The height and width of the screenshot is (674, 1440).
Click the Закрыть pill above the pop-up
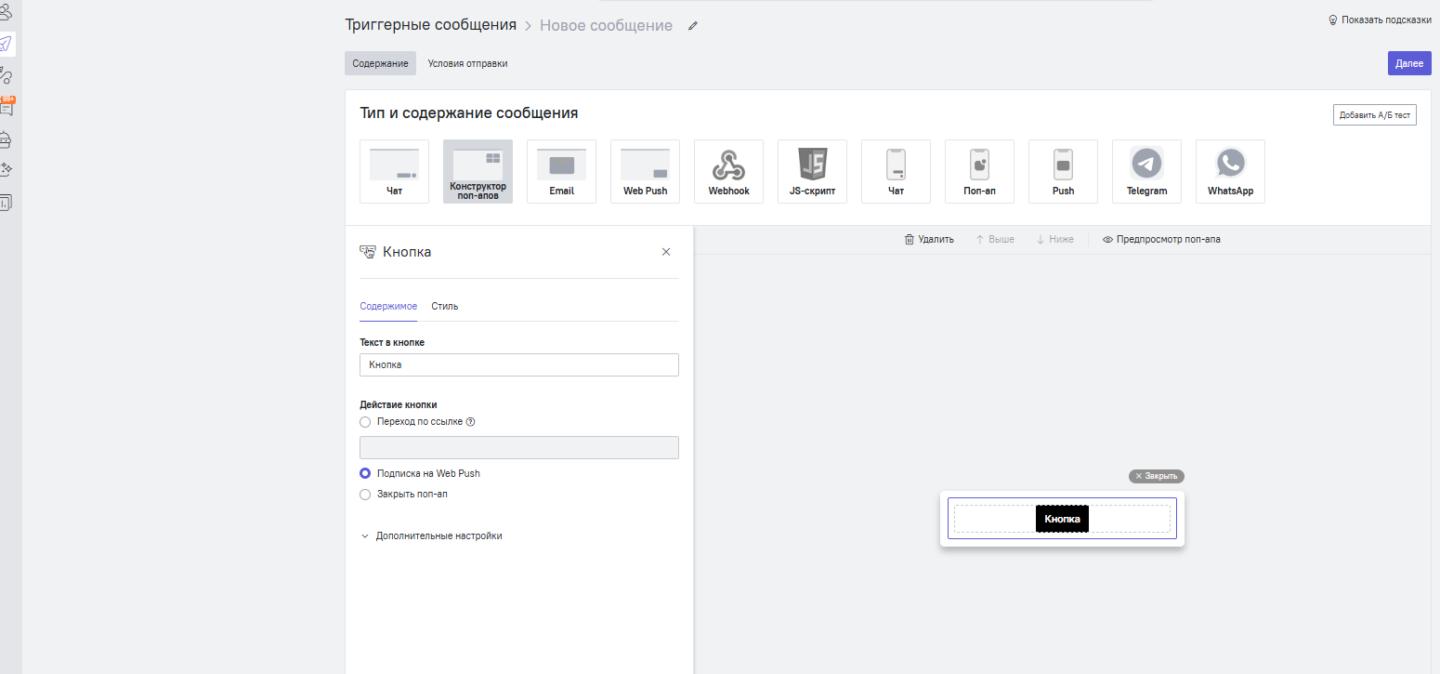coord(1156,477)
